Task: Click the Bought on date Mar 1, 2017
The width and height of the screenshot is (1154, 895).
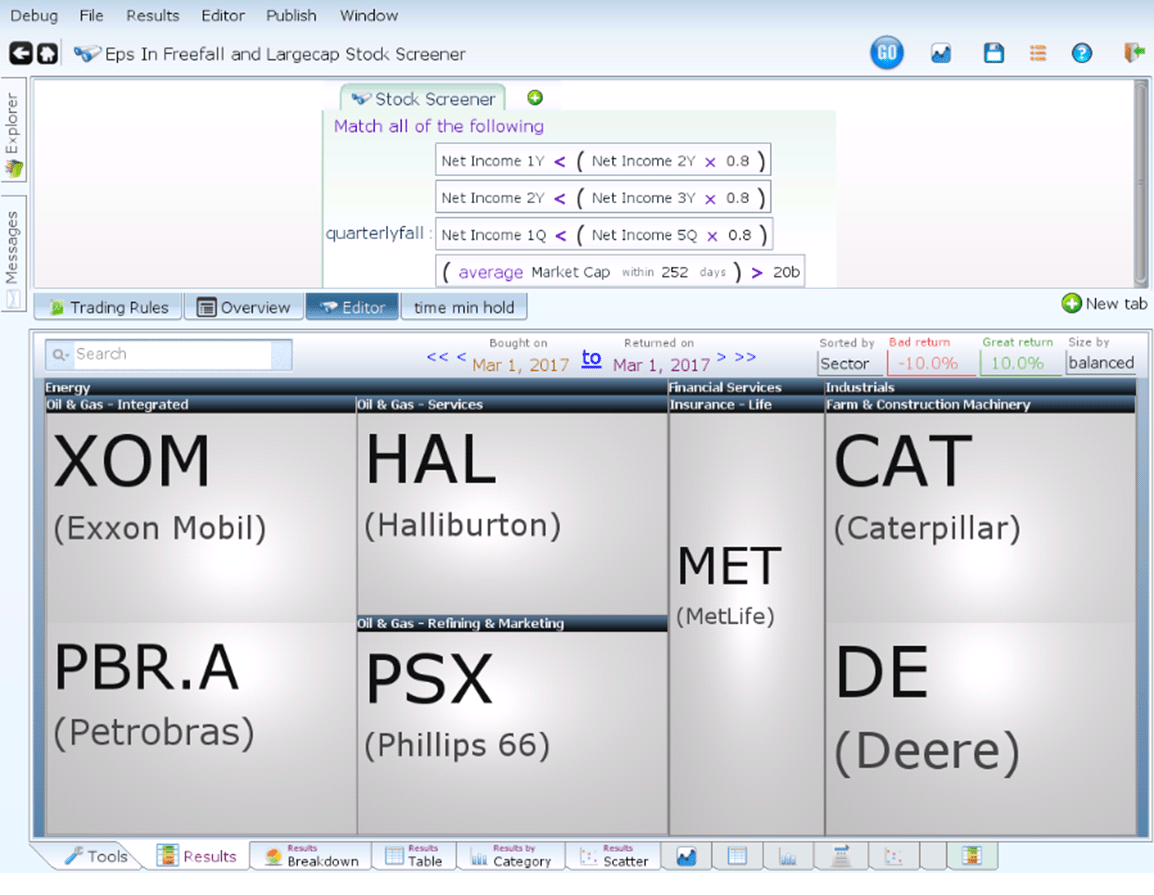Action: pyautogui.click(x=520, y=365)
